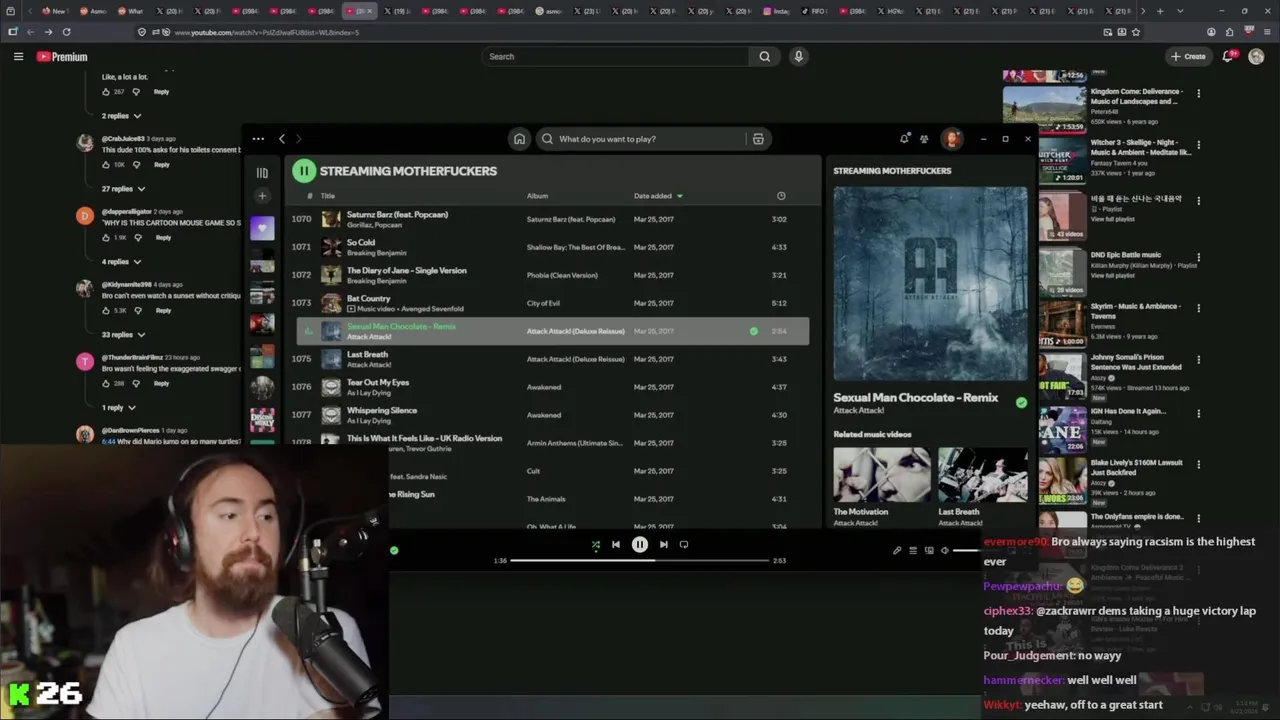Expand 1 reply under ThunderBrainFilmz comment

(119, 408)
